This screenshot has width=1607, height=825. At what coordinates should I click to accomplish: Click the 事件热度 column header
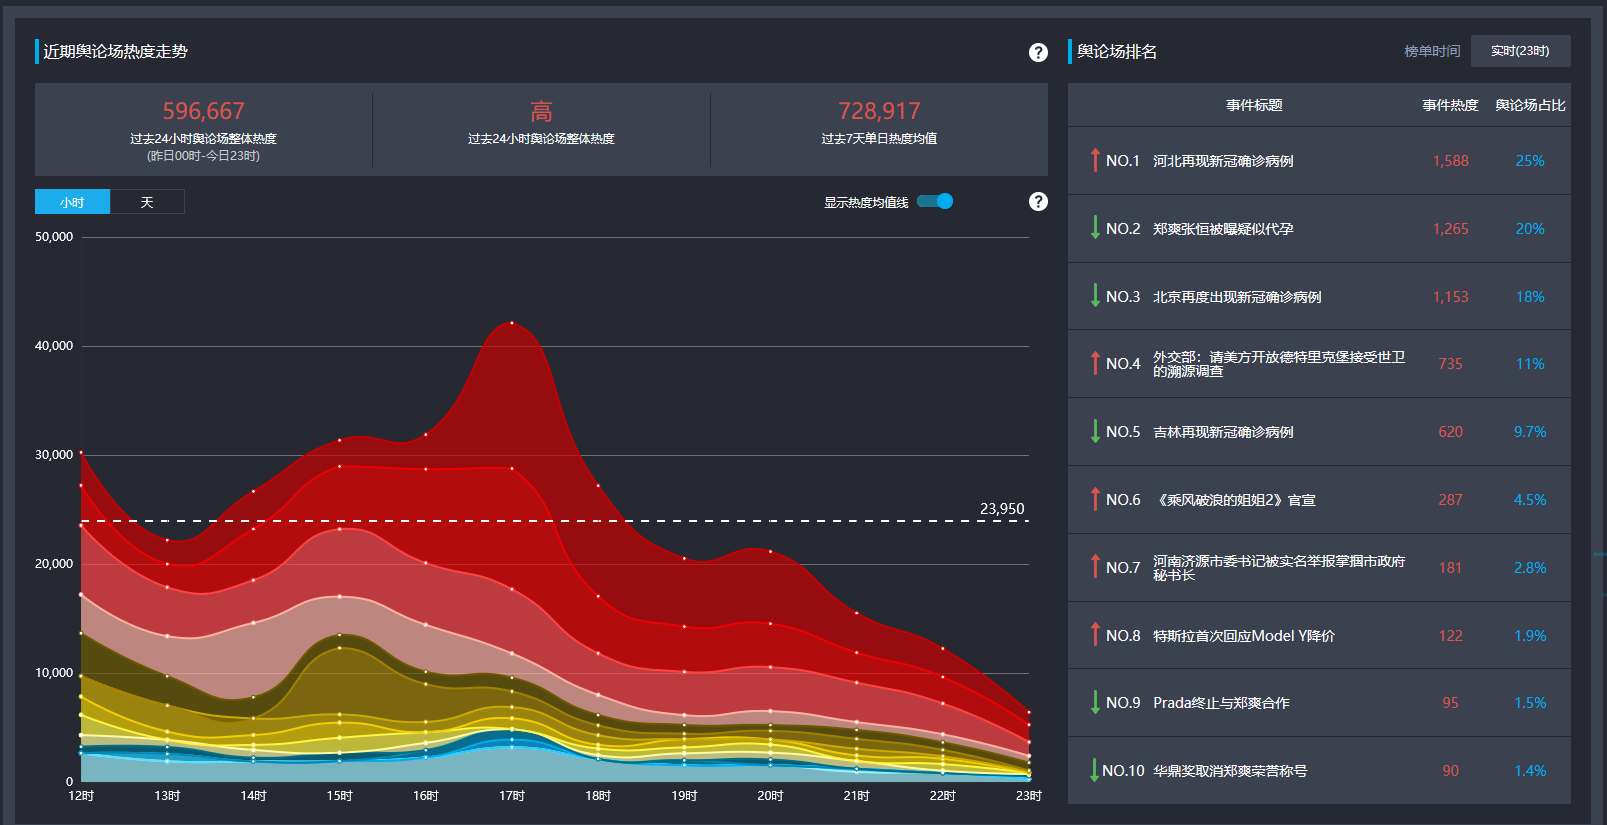pyautogui.click(x=1450, y=105)
